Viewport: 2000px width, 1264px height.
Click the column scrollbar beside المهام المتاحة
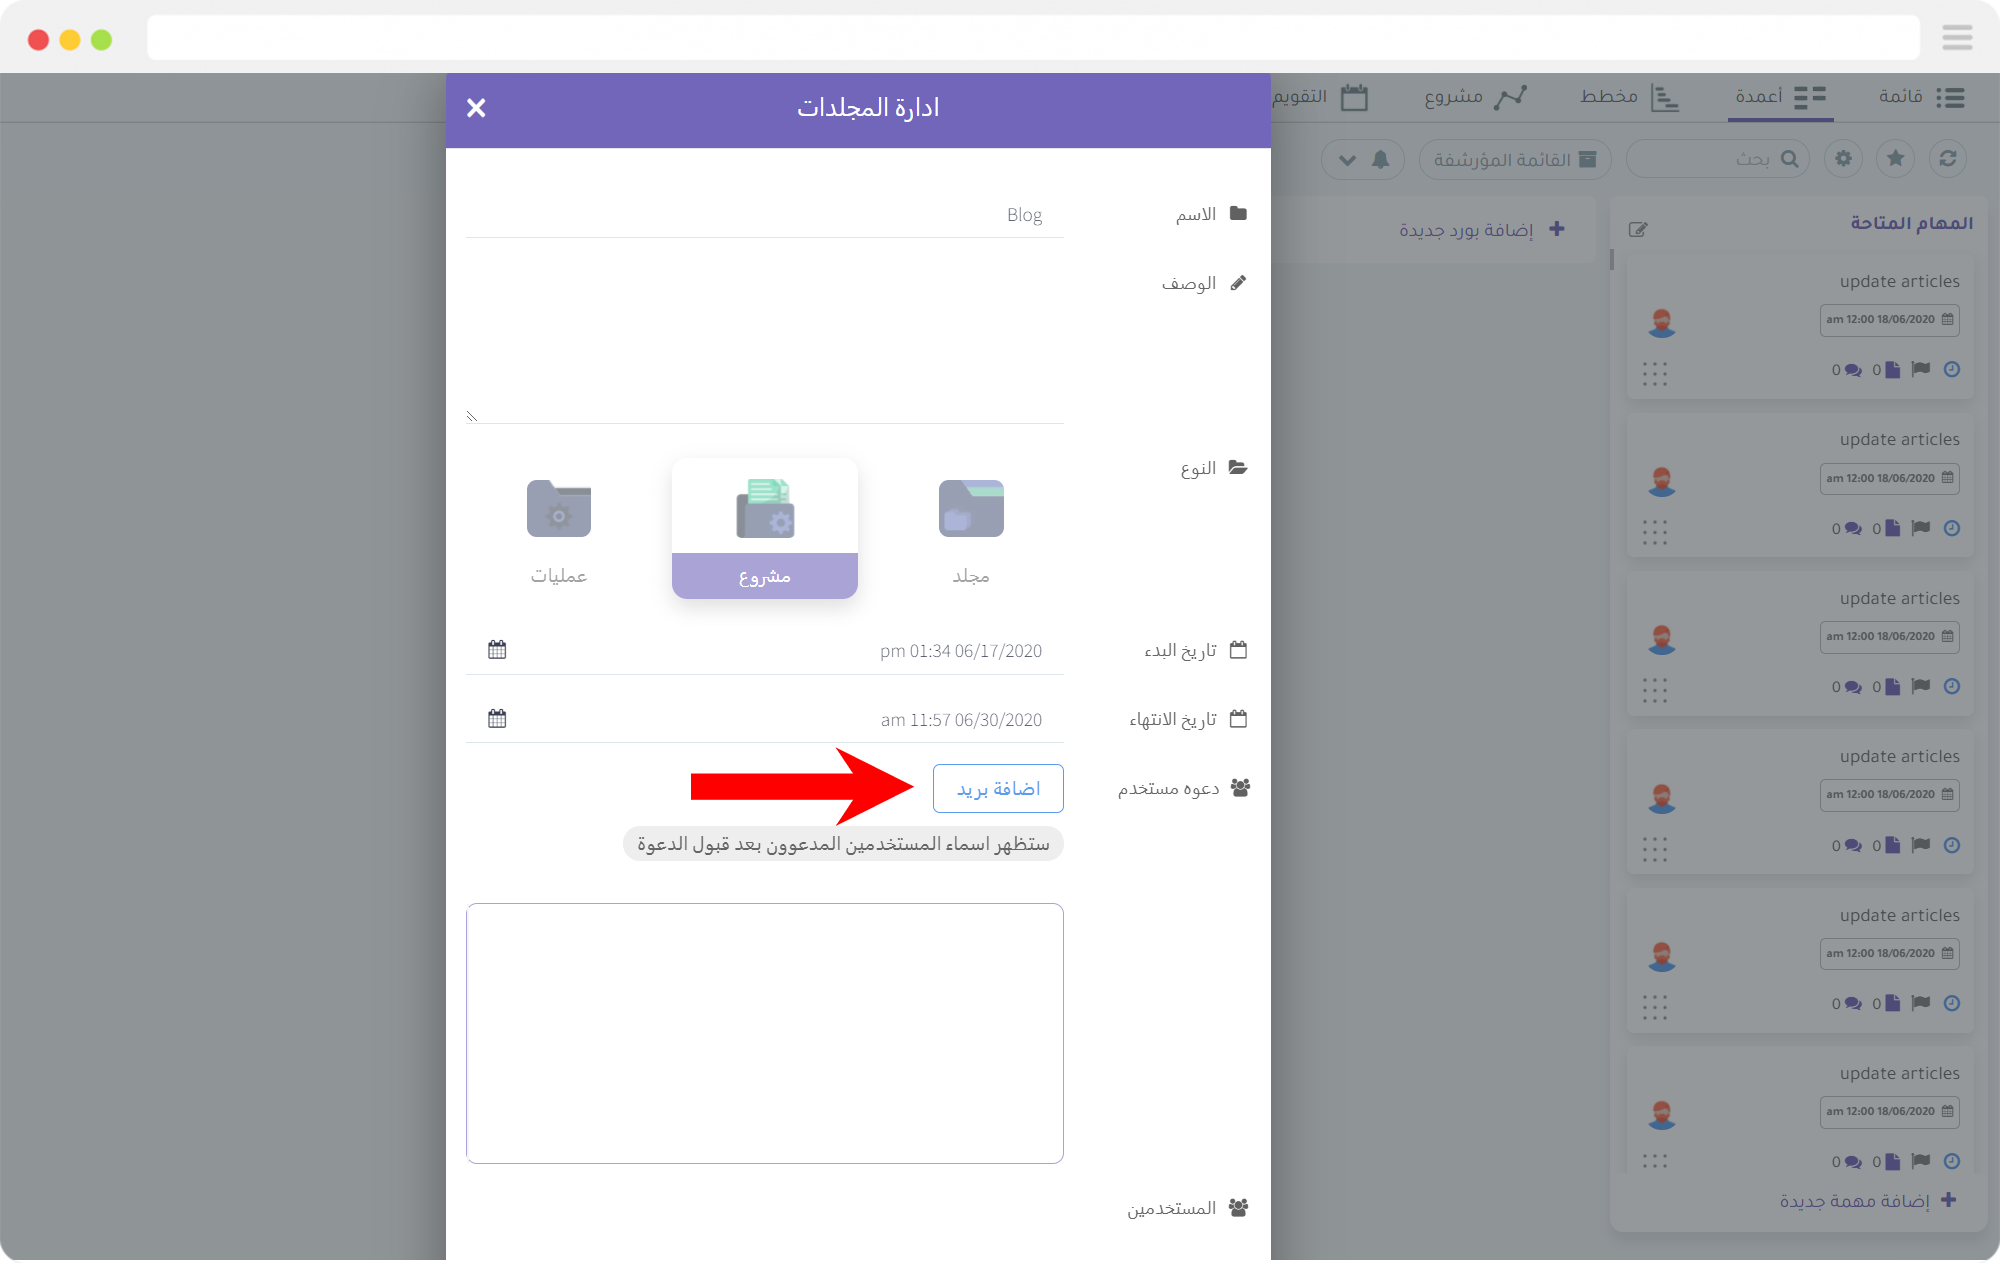[x=1612, y=259]
